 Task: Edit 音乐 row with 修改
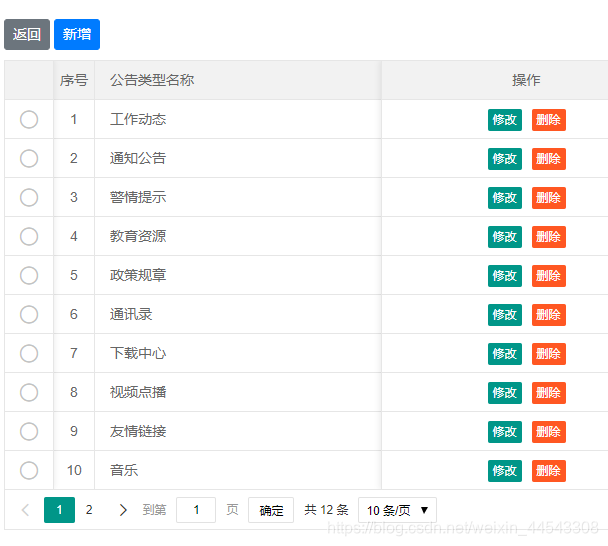505,471
